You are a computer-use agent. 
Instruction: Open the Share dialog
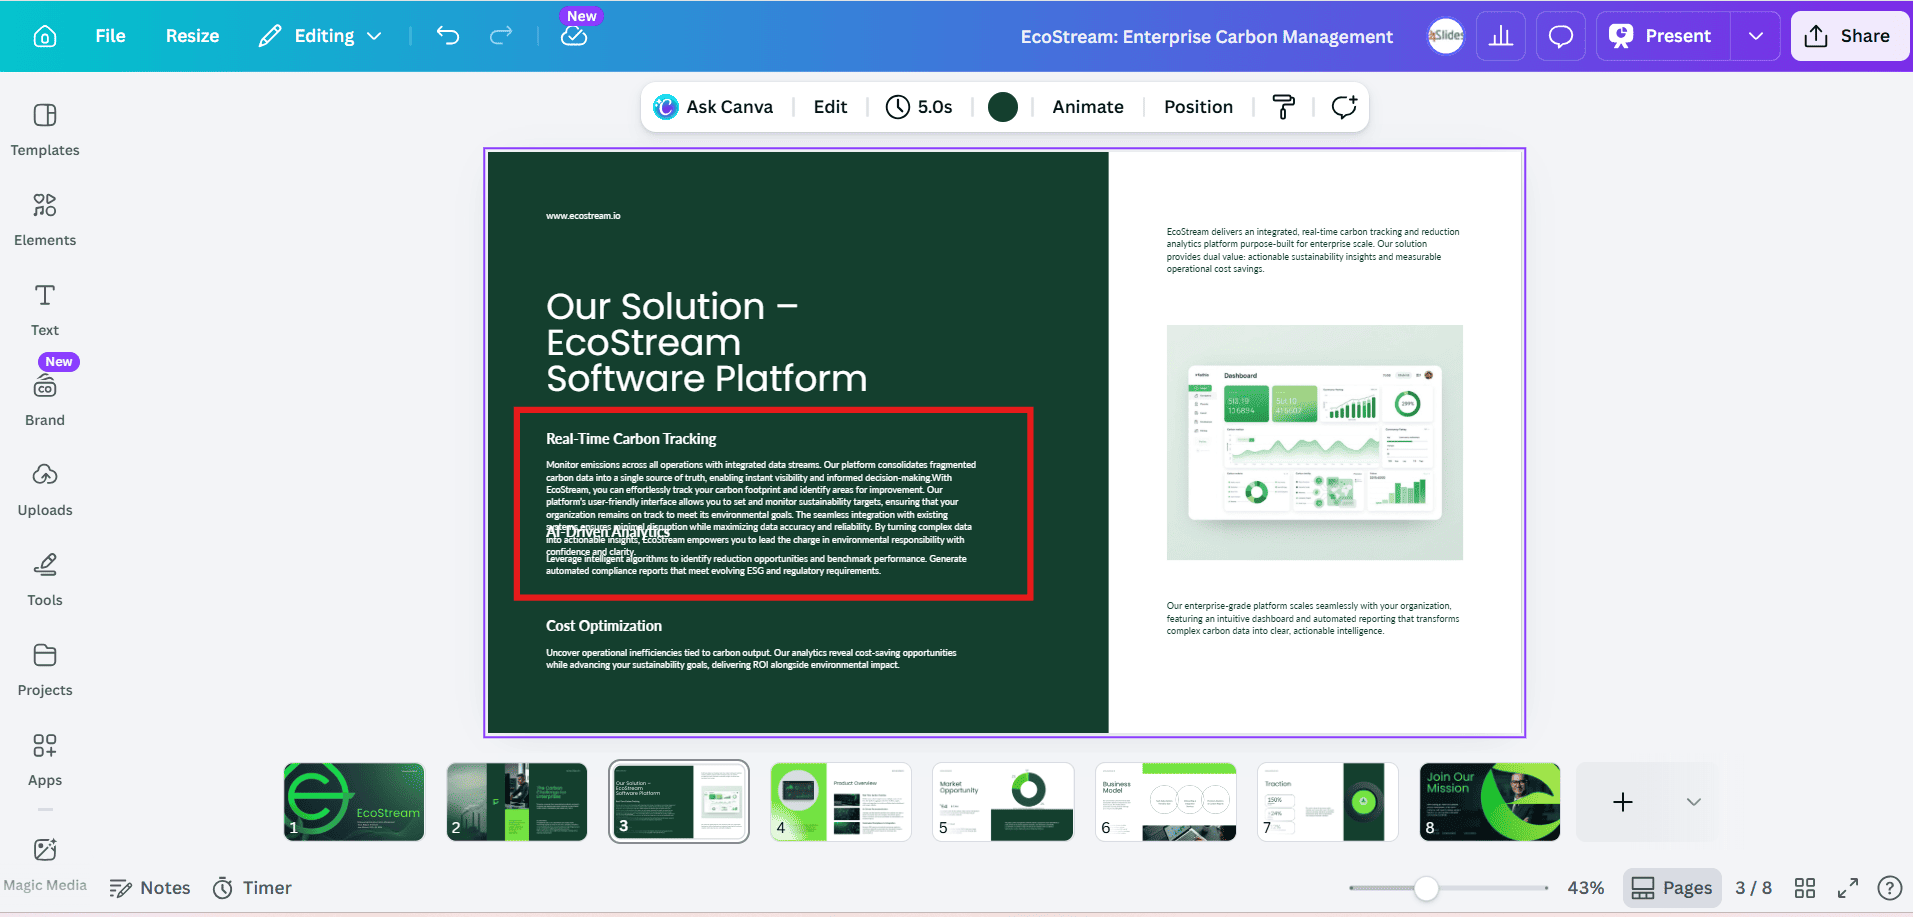pyautogui.click(x=1849, y=36)
